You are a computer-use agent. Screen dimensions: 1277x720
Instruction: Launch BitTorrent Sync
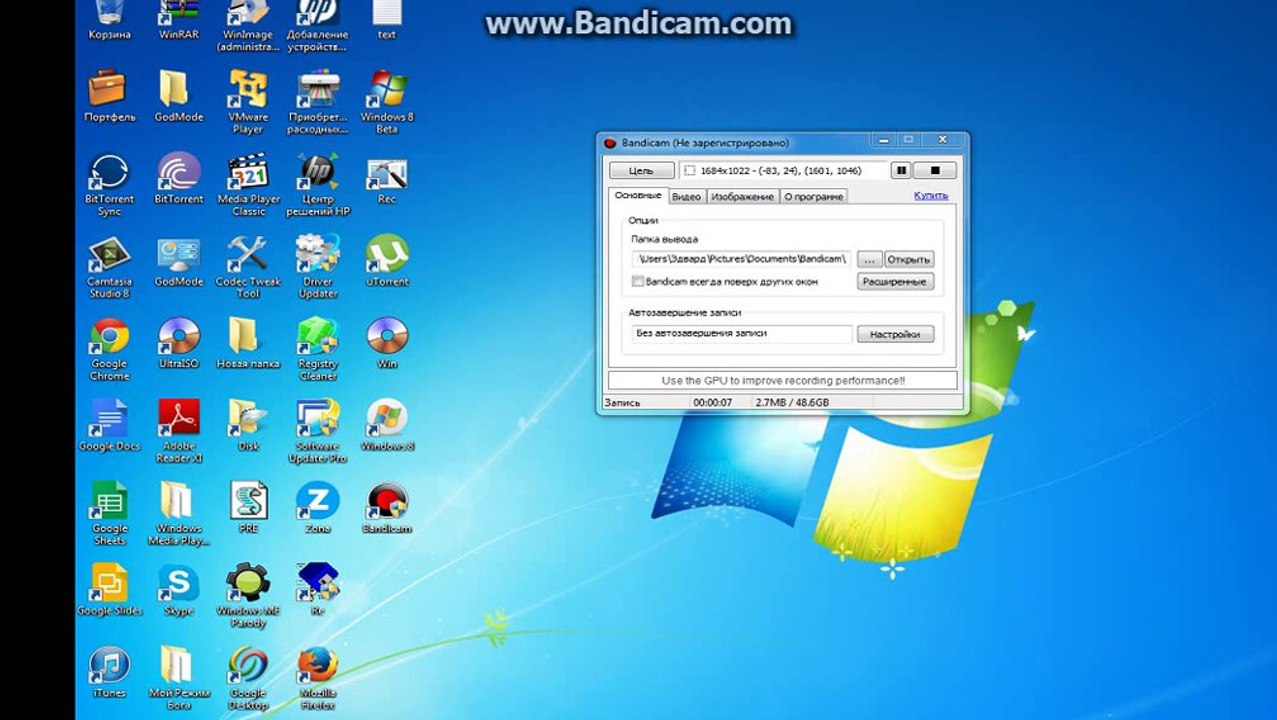point(109,185)
